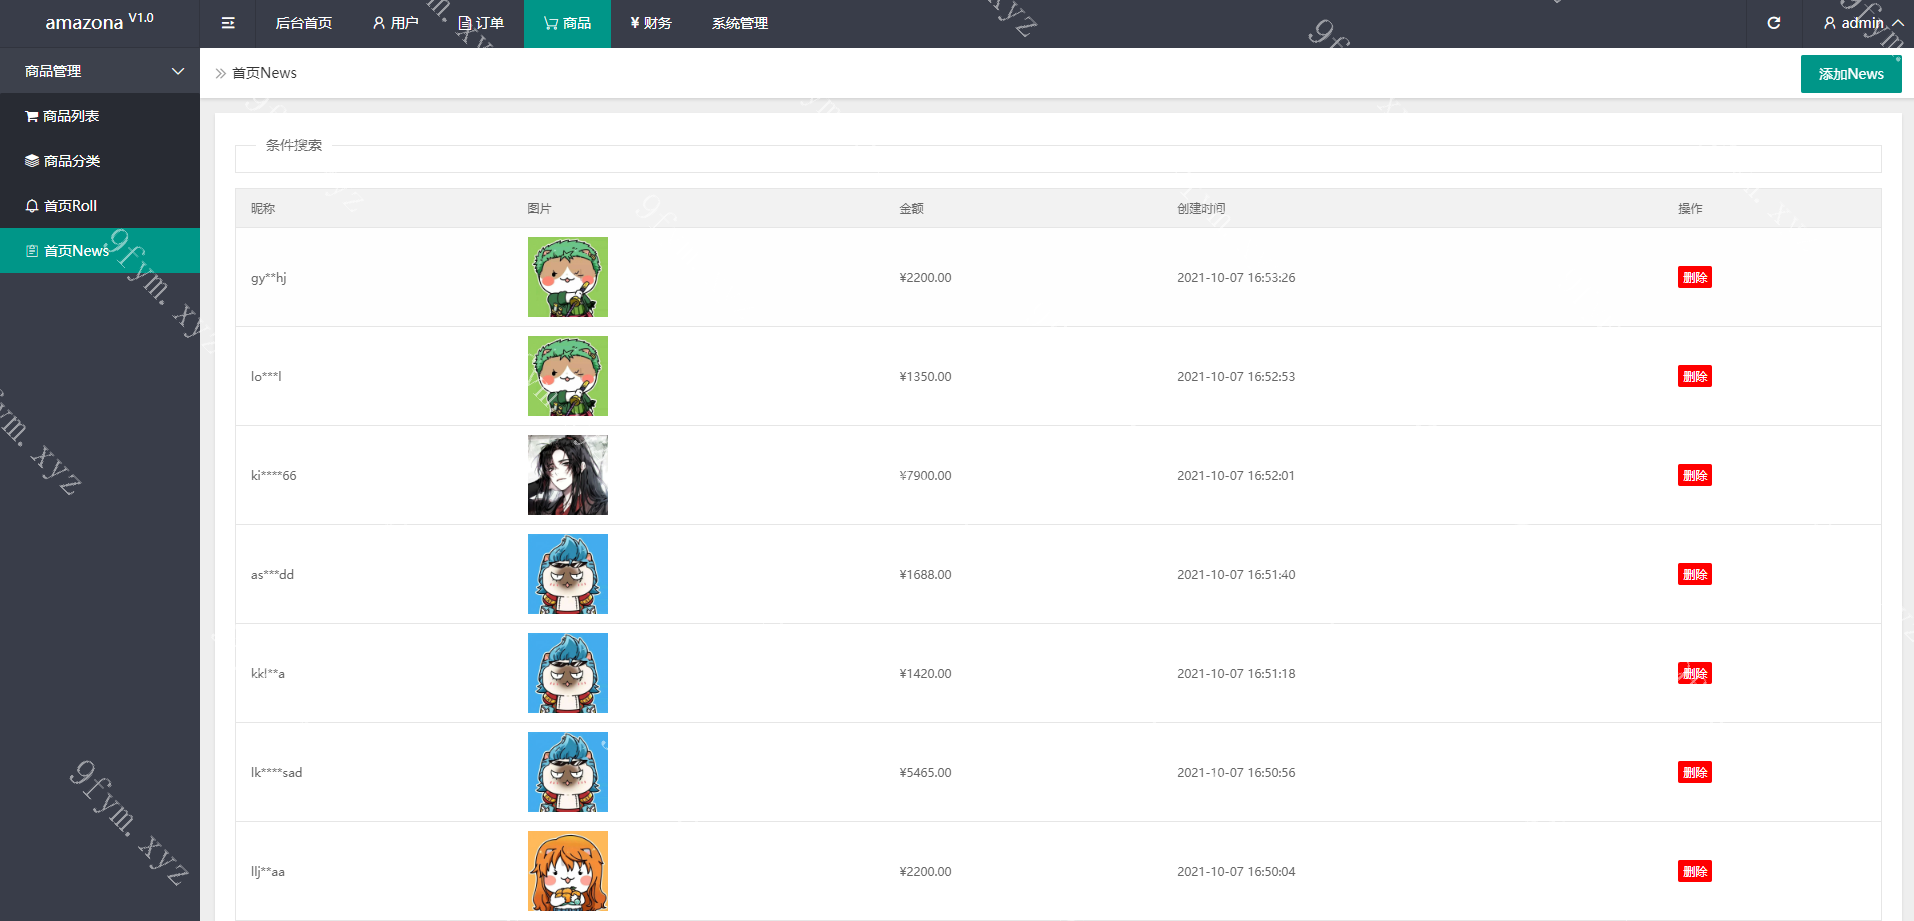Click the timestamp 2021-10-07 16:51:40
This screenshot has width=1914, height=921.
click(1236, 574)
